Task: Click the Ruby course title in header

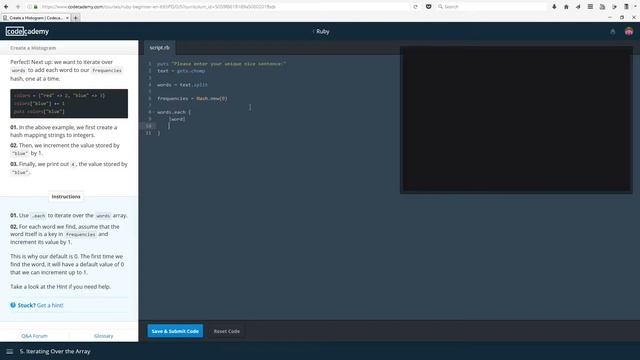Action: coord(322,31)
